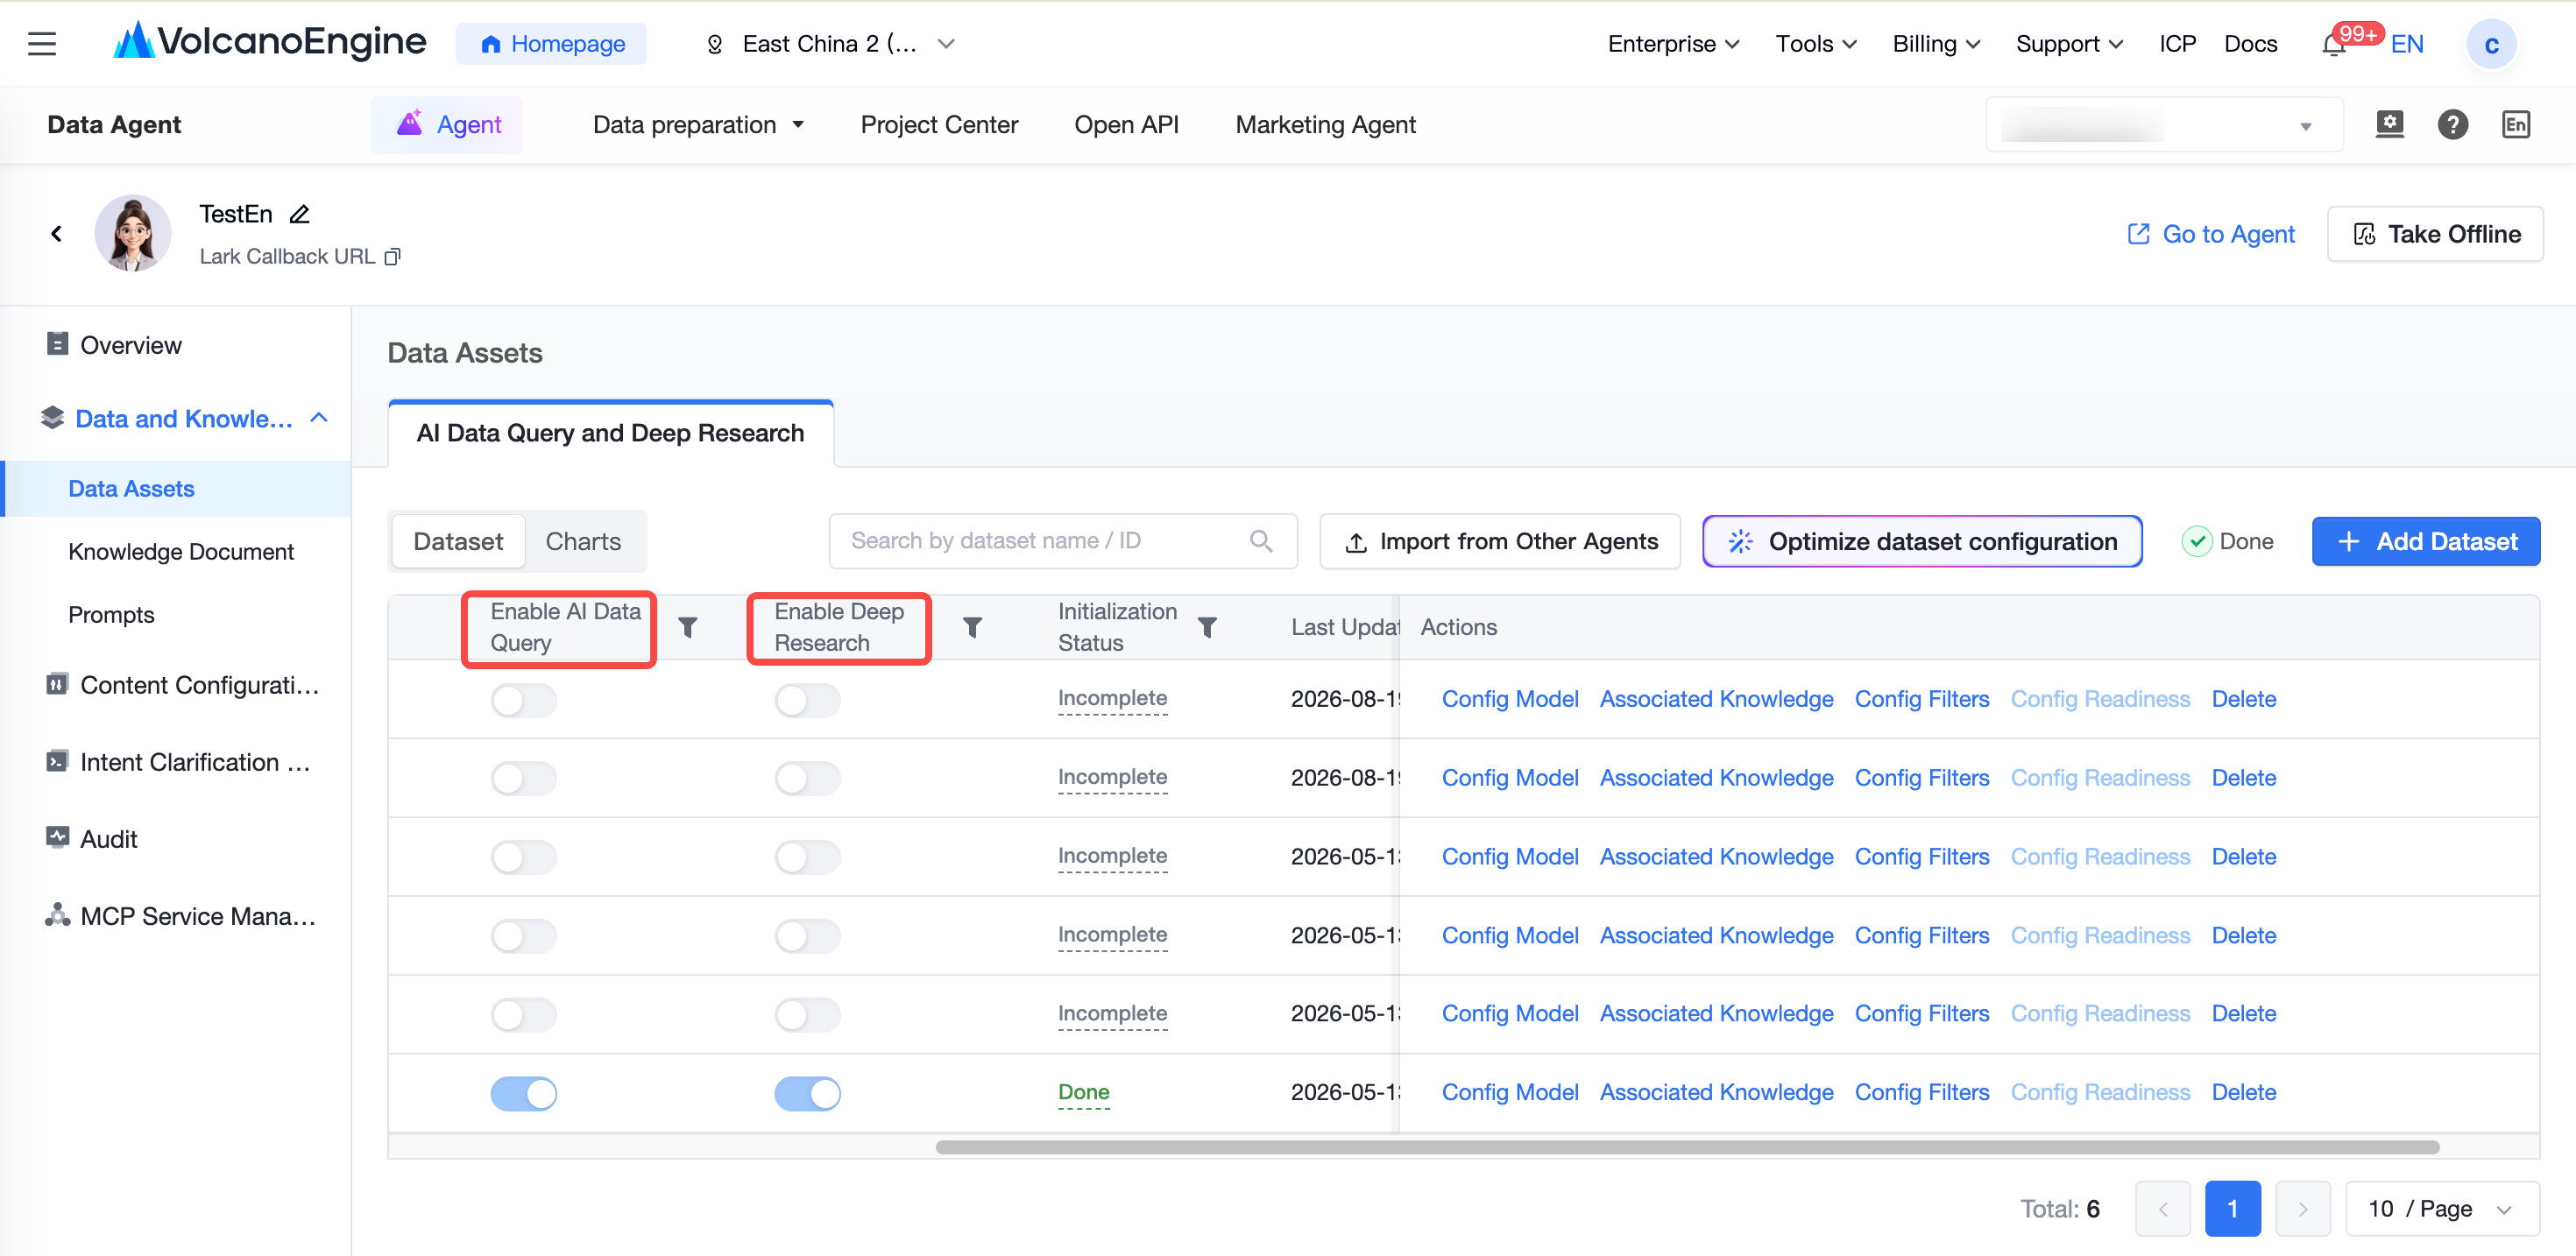Enable AI Data Query for the first row
Image resolution: width=2576 pixels, height=1256 pixels.
tap(523, 700)
